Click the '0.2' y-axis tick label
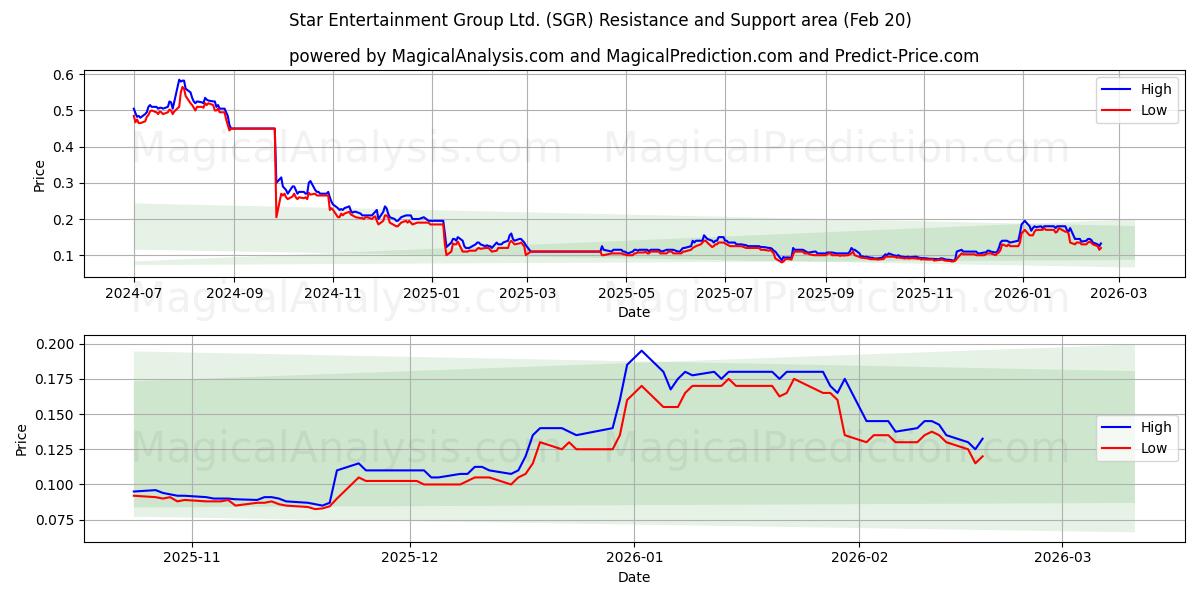 64,220
